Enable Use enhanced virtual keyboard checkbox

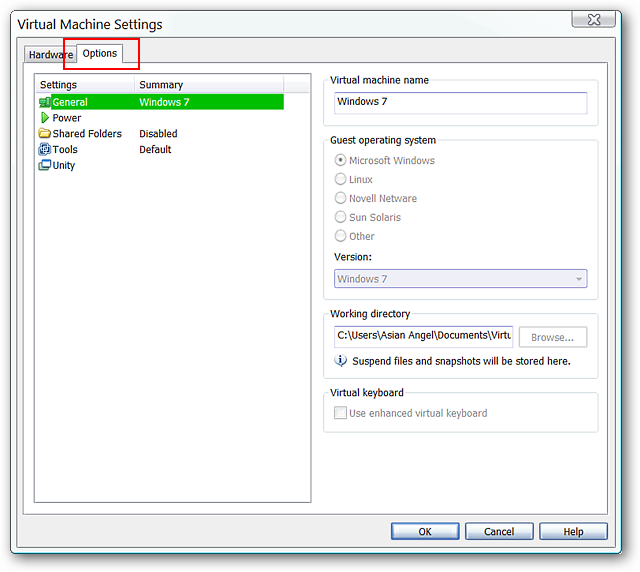(340, 413)
